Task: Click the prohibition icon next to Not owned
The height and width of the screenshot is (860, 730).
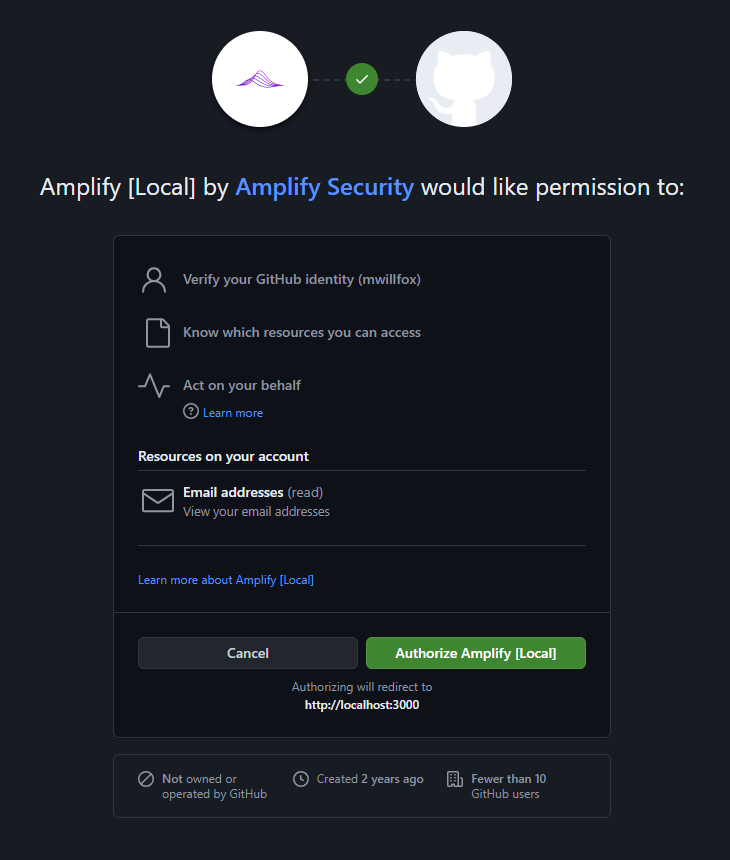Action: click(x=148, y=778)
